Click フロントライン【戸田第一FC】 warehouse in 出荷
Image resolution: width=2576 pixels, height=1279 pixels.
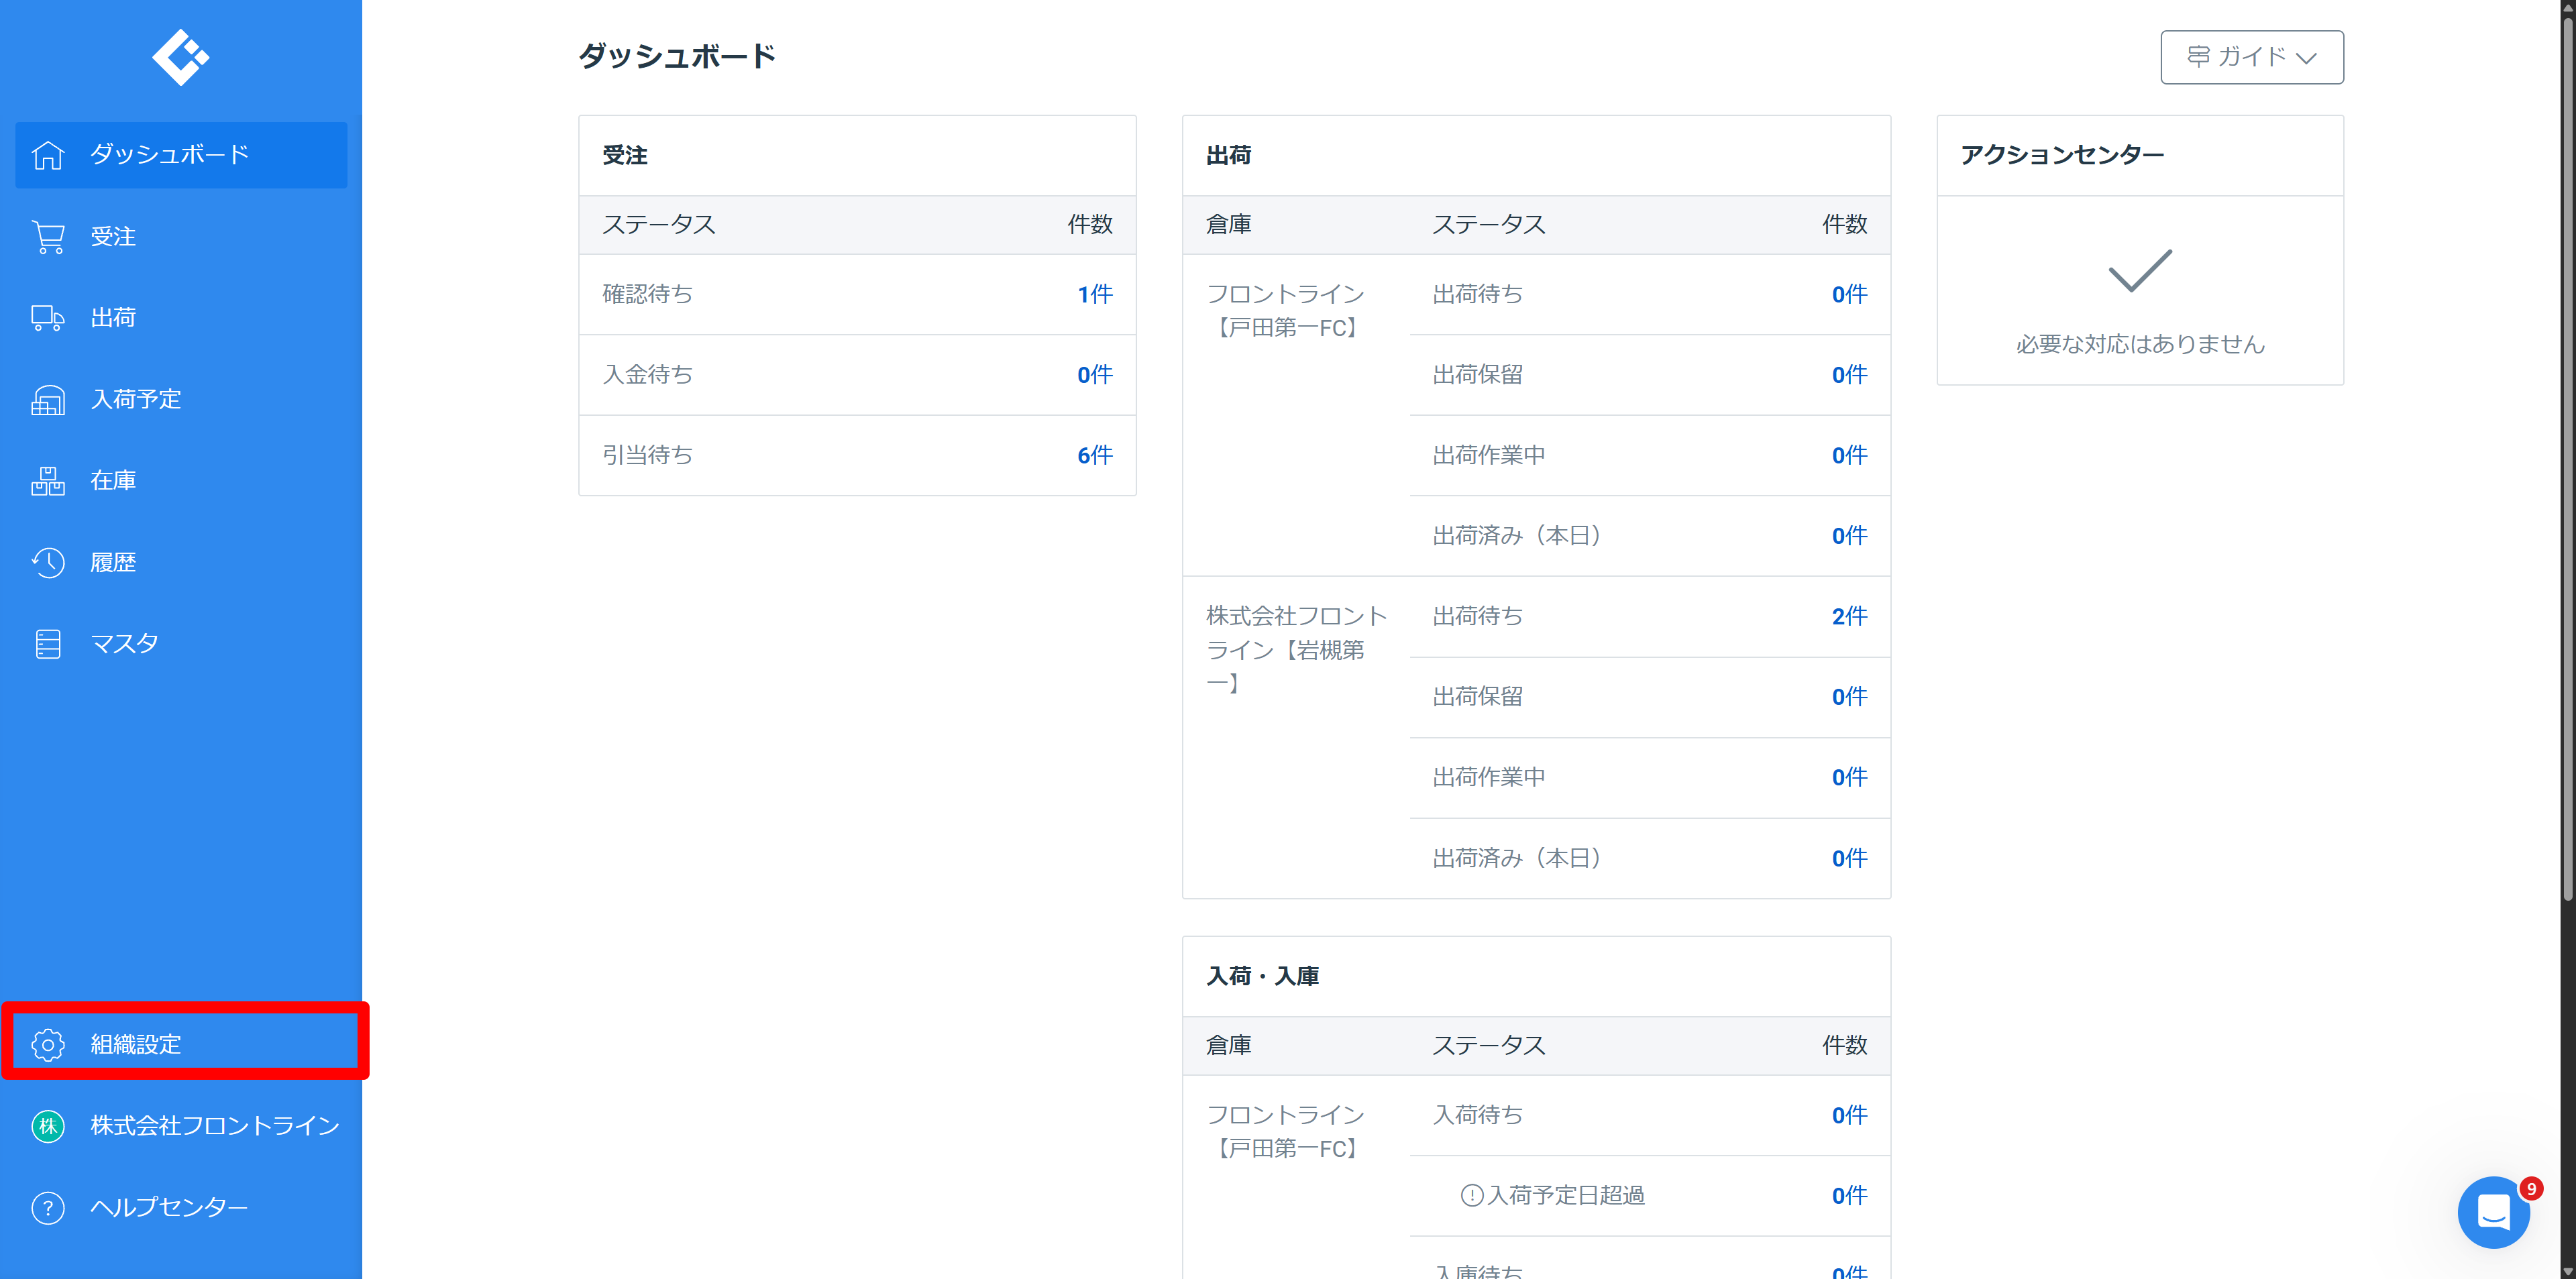point(1286,311)
